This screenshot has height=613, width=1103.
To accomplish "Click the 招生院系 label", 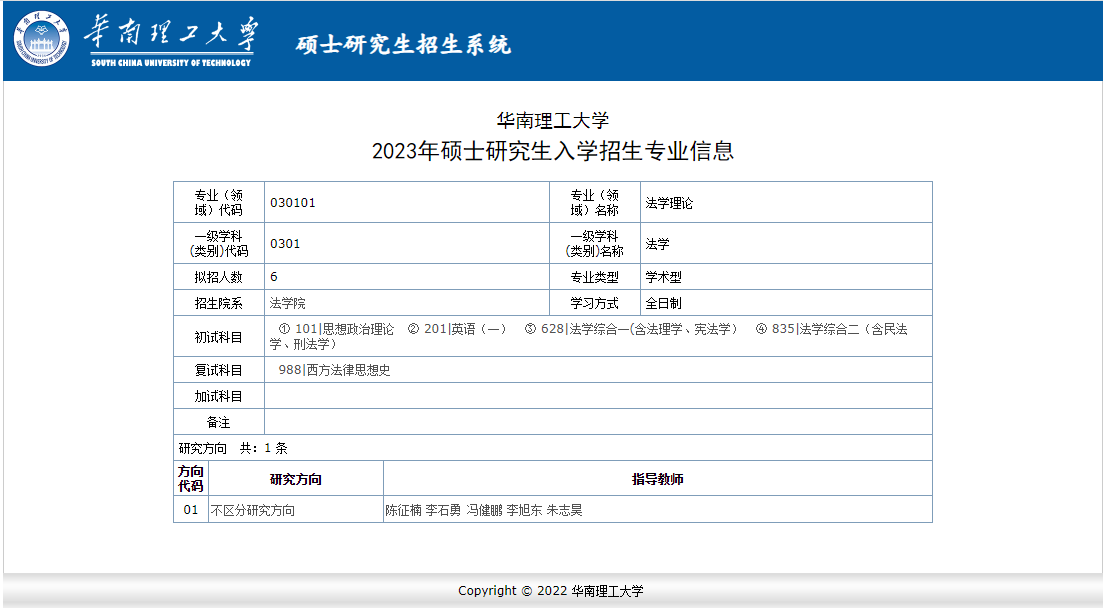I will [218, 303].
